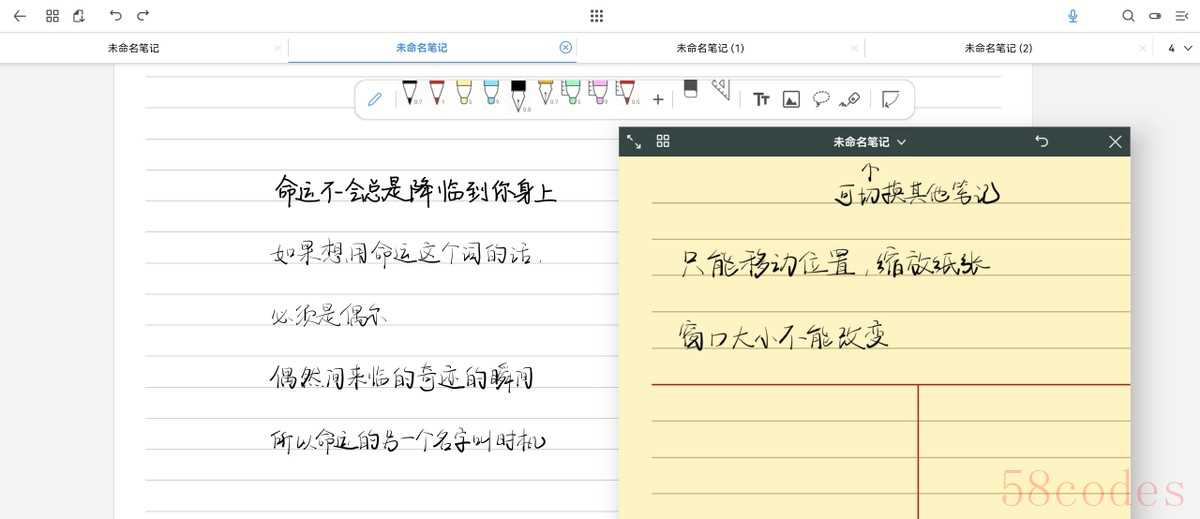Click handwritten line starting 如果想用命运
Viewport: 1200px width, 519px height.
(x=407, y=253)
